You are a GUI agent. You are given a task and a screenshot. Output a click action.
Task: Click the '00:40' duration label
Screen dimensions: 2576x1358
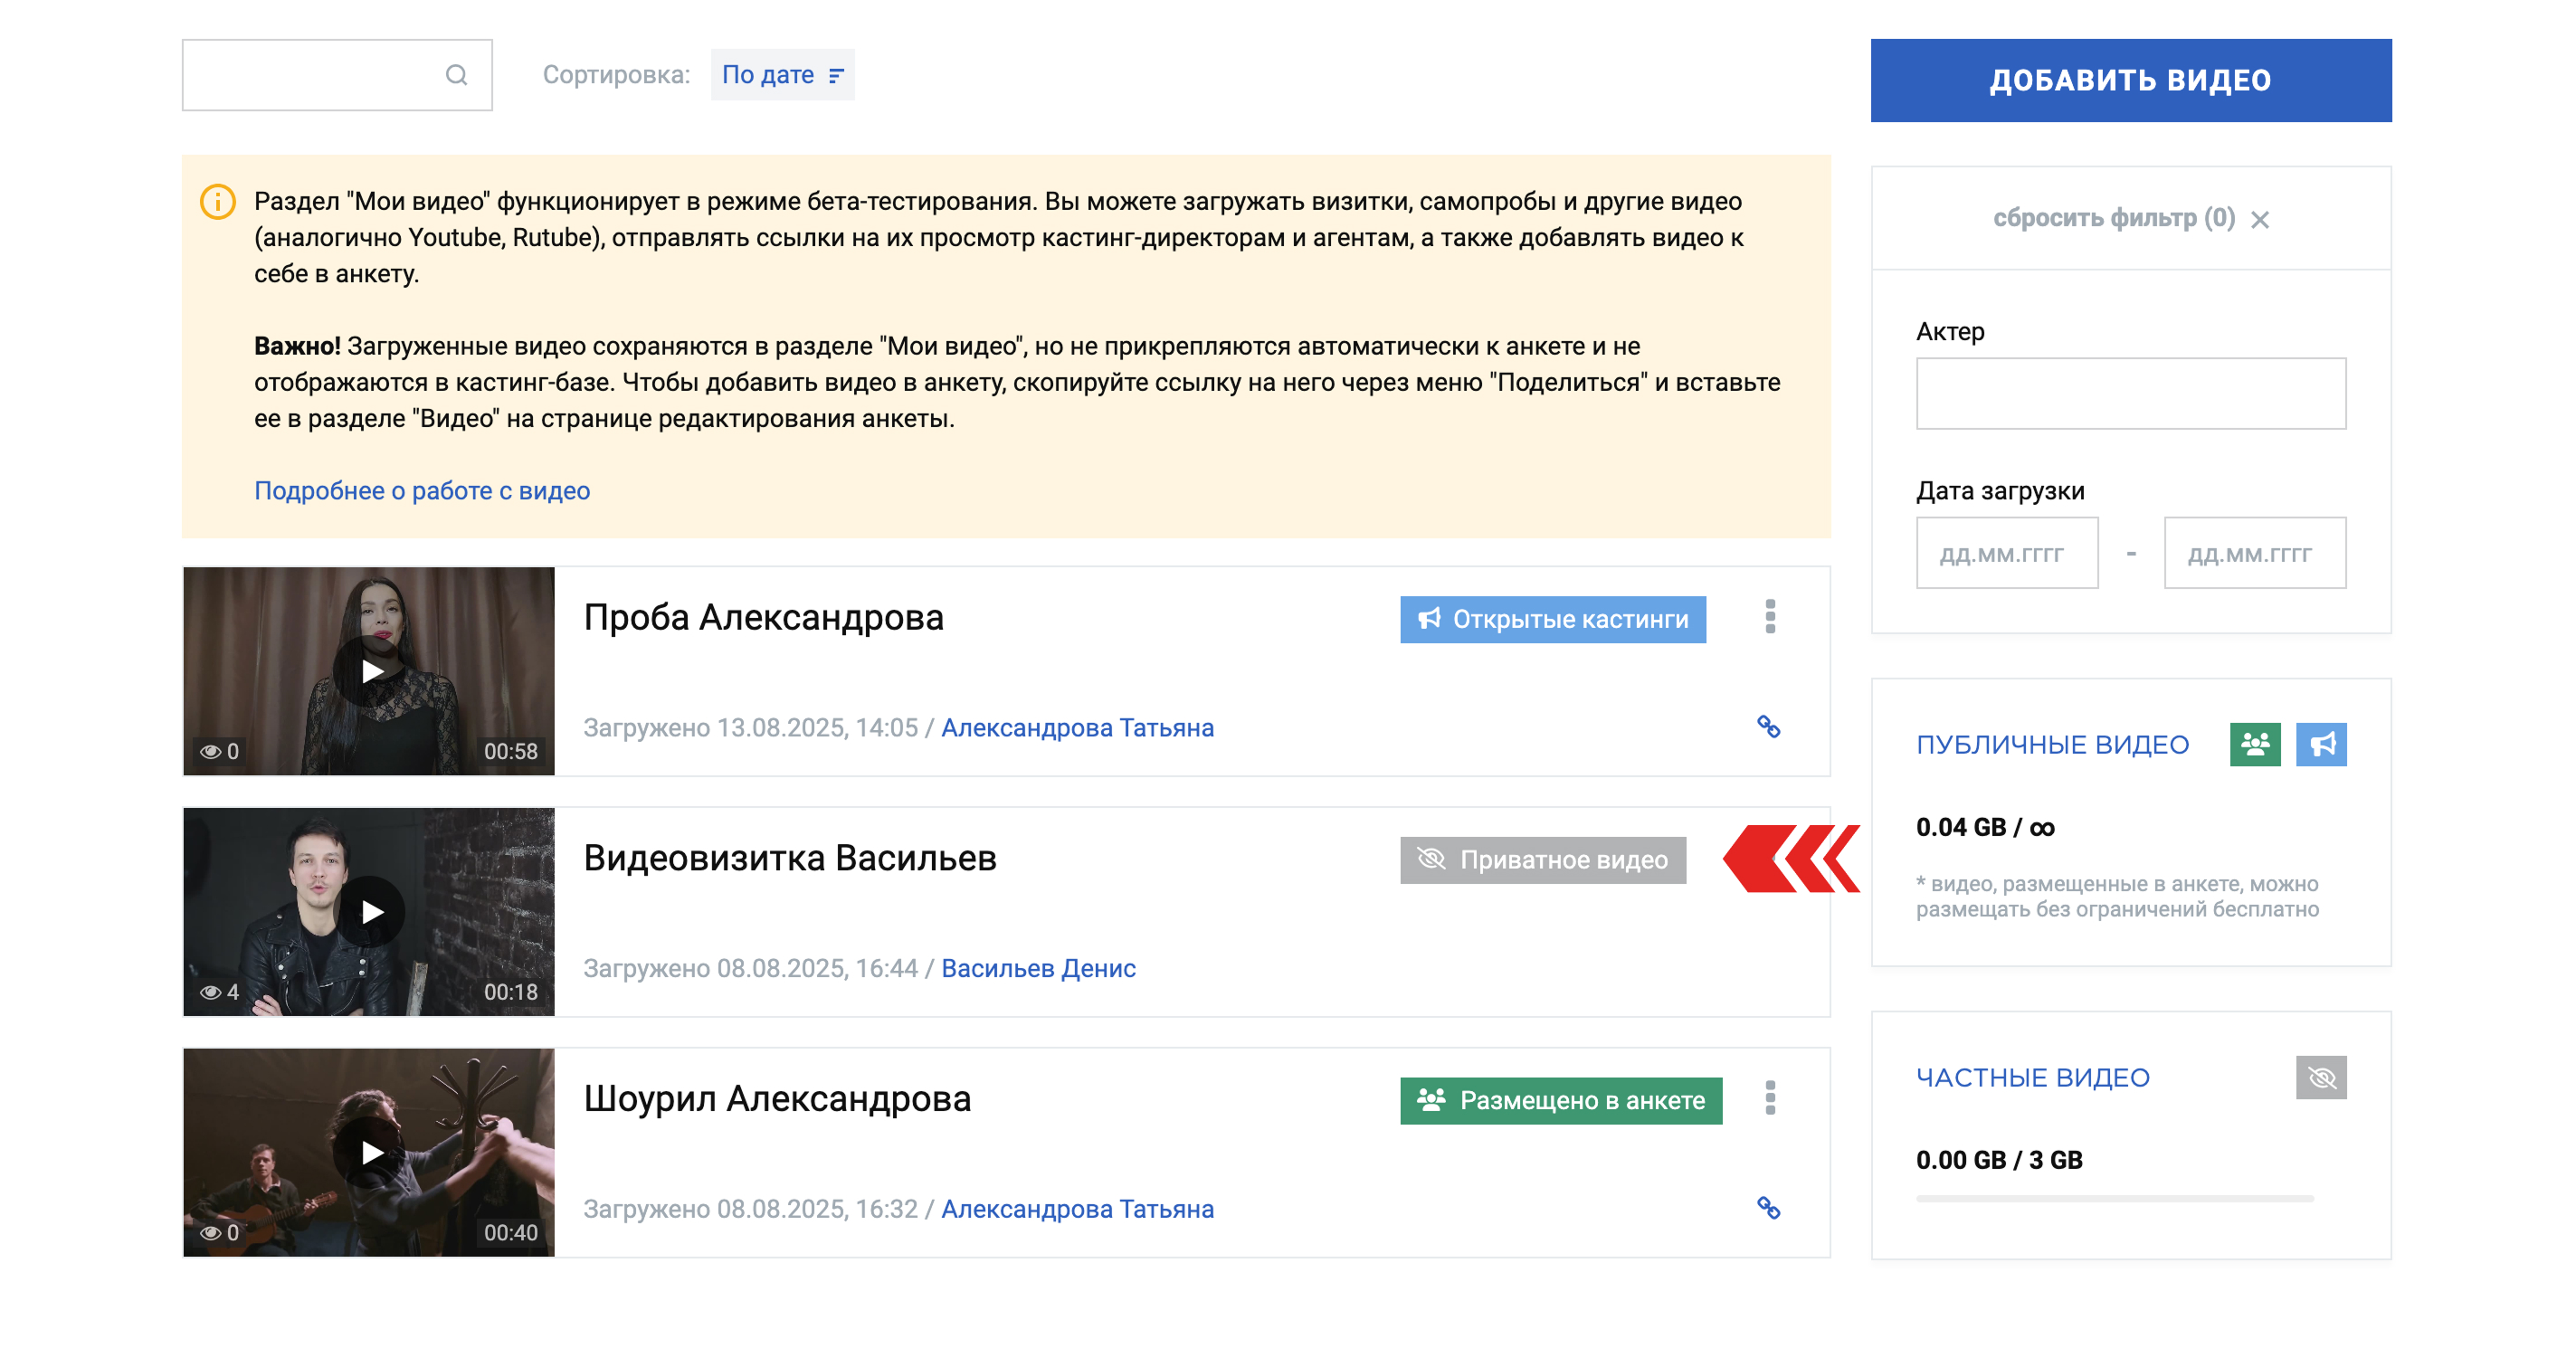click(x=510, y=1232)
